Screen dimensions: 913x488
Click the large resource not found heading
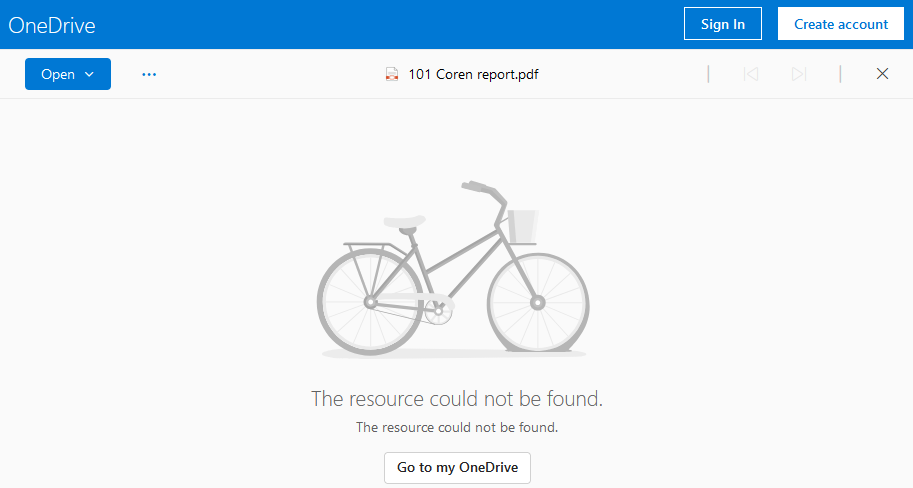[457, 399]
